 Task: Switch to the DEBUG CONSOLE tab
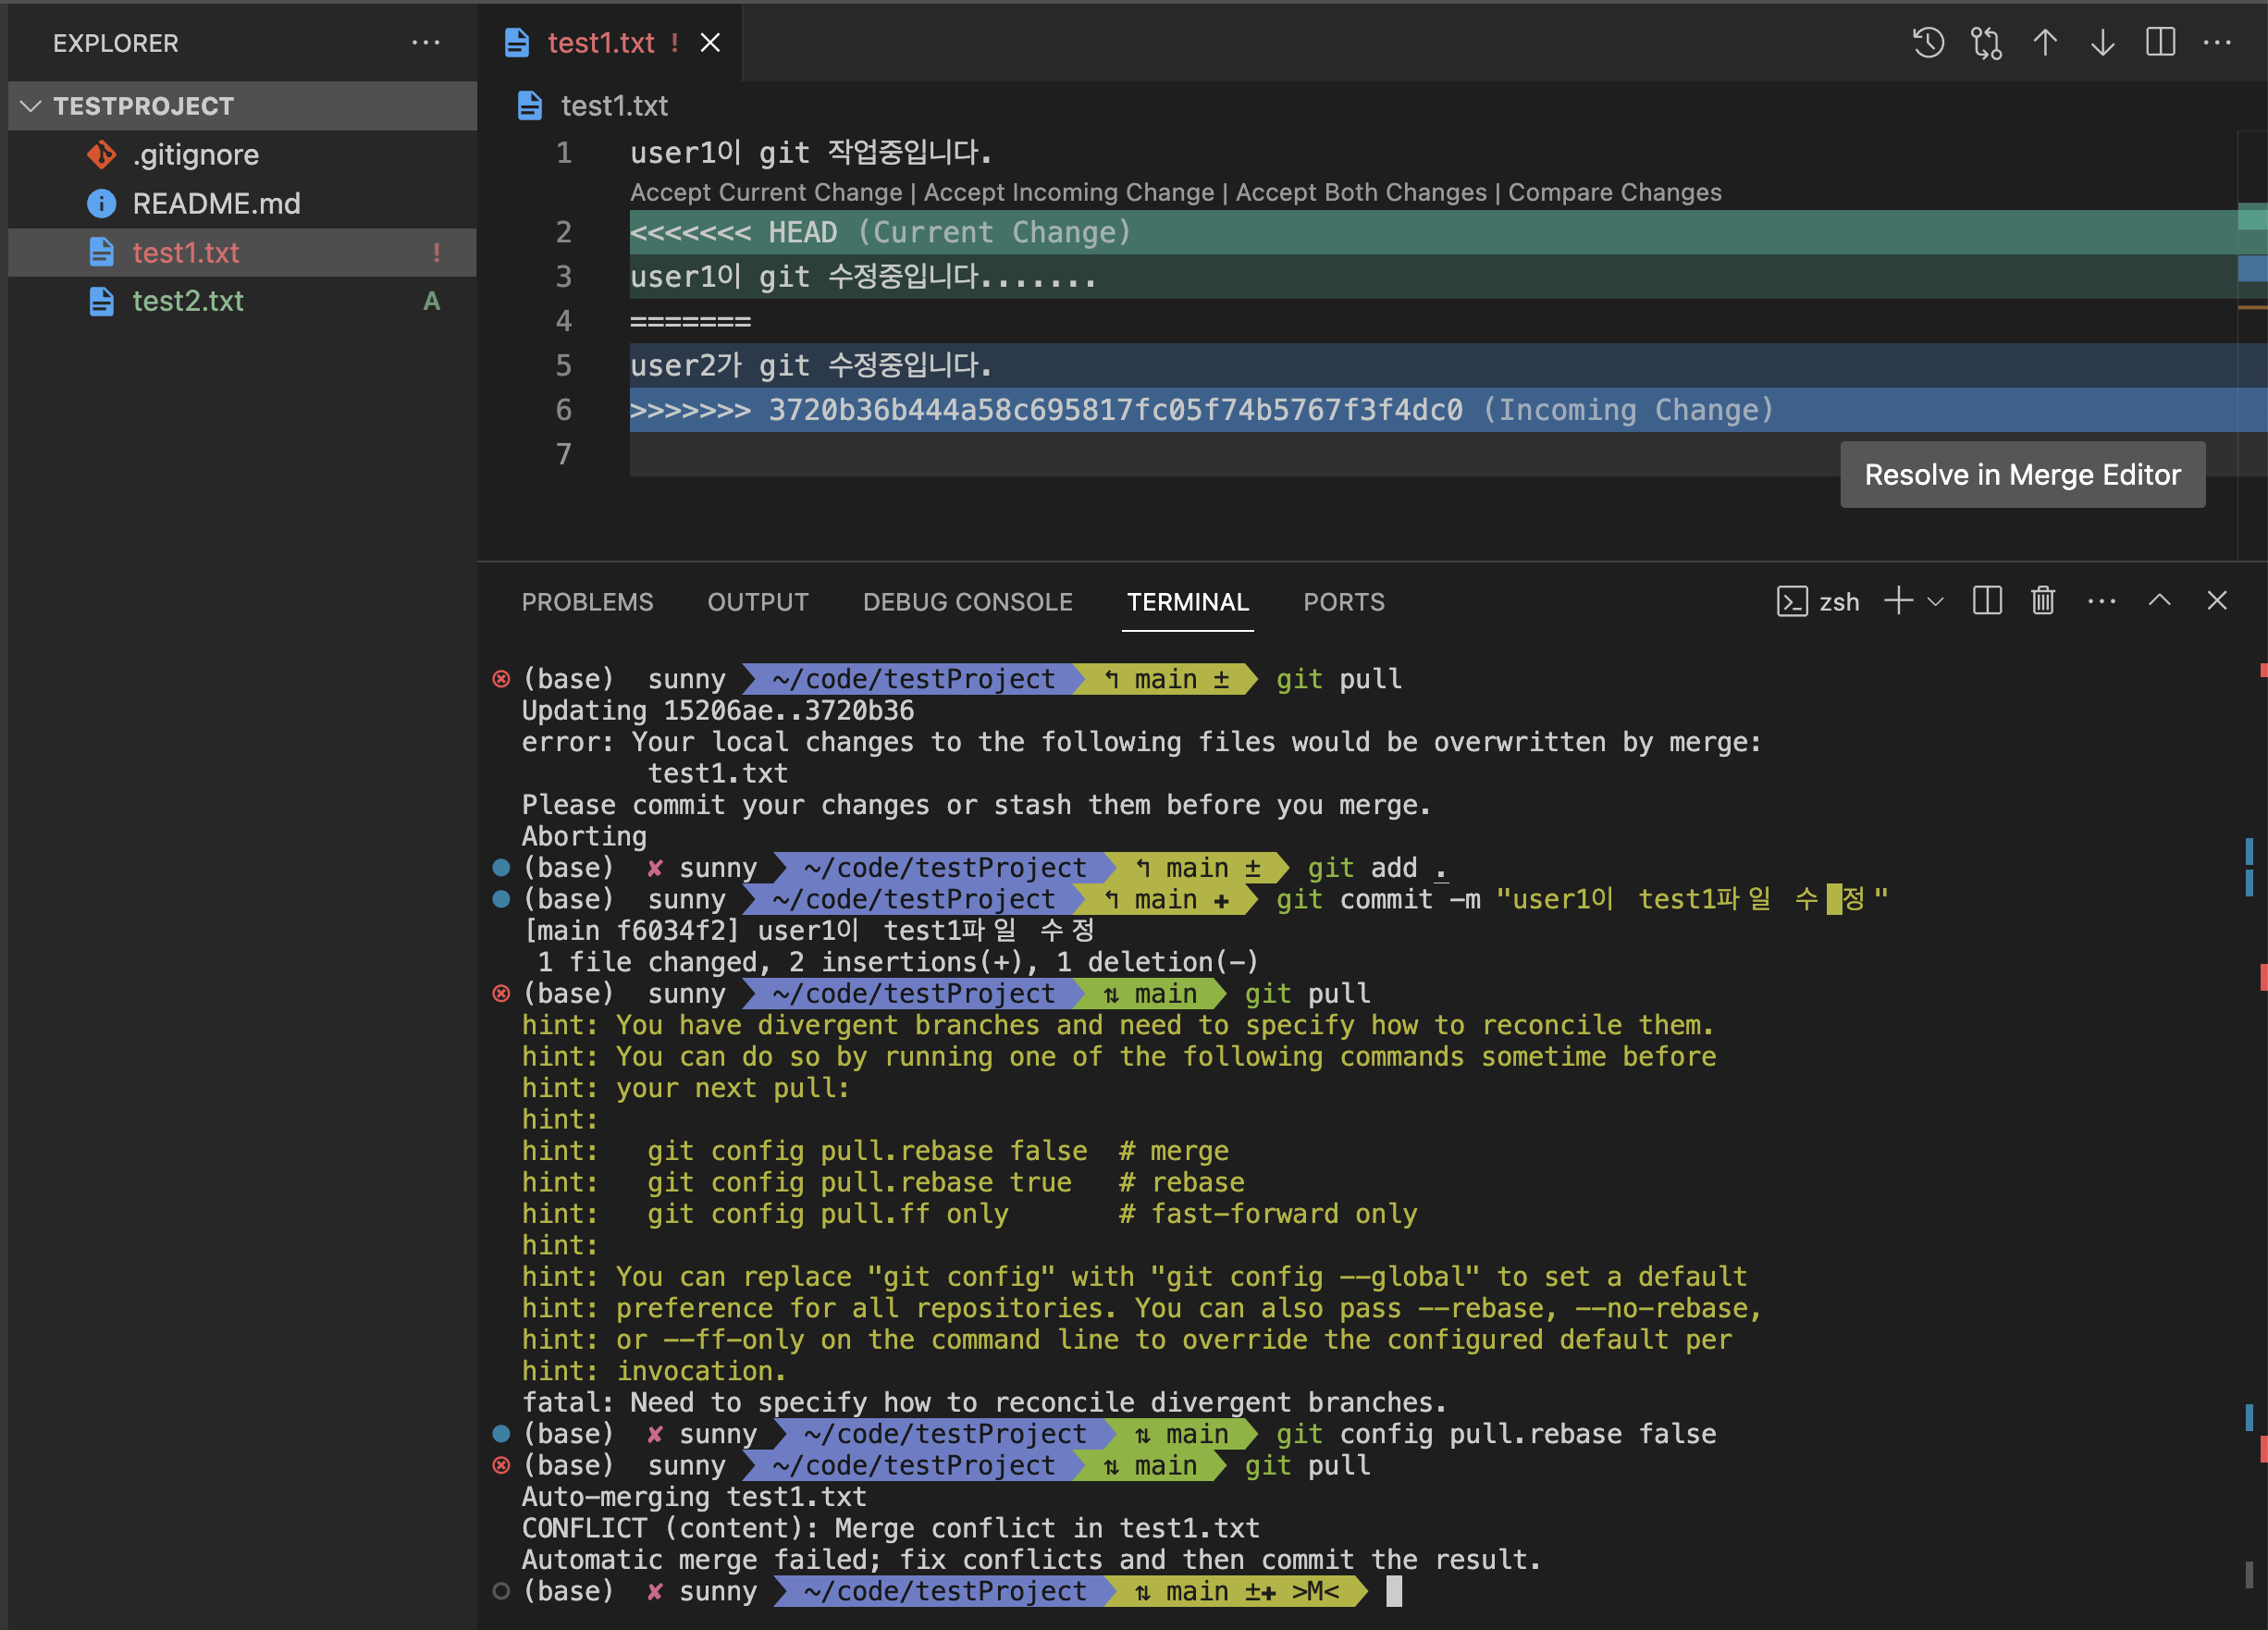[x=967, y=602]
